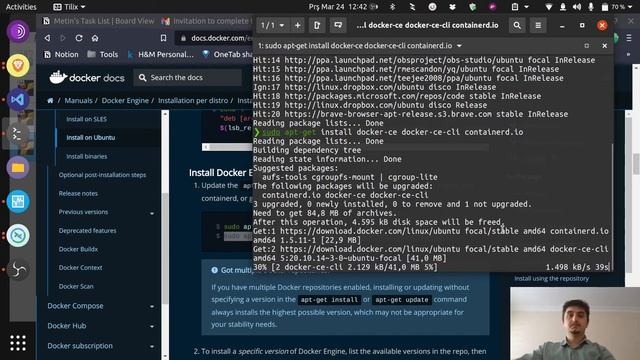Viewport: 640px width, 360px height.
Task: Bookmark the current page in browser
Action: (163, 38)
